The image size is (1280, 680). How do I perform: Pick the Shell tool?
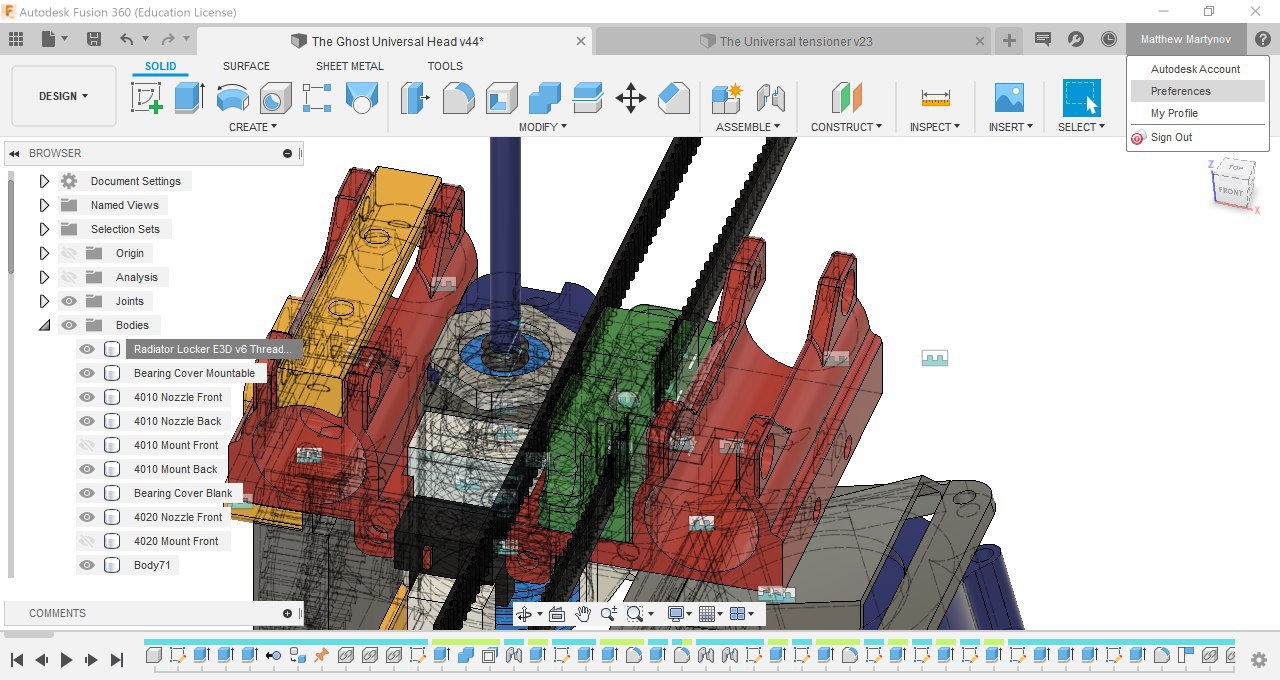click(x=502, y=97)
